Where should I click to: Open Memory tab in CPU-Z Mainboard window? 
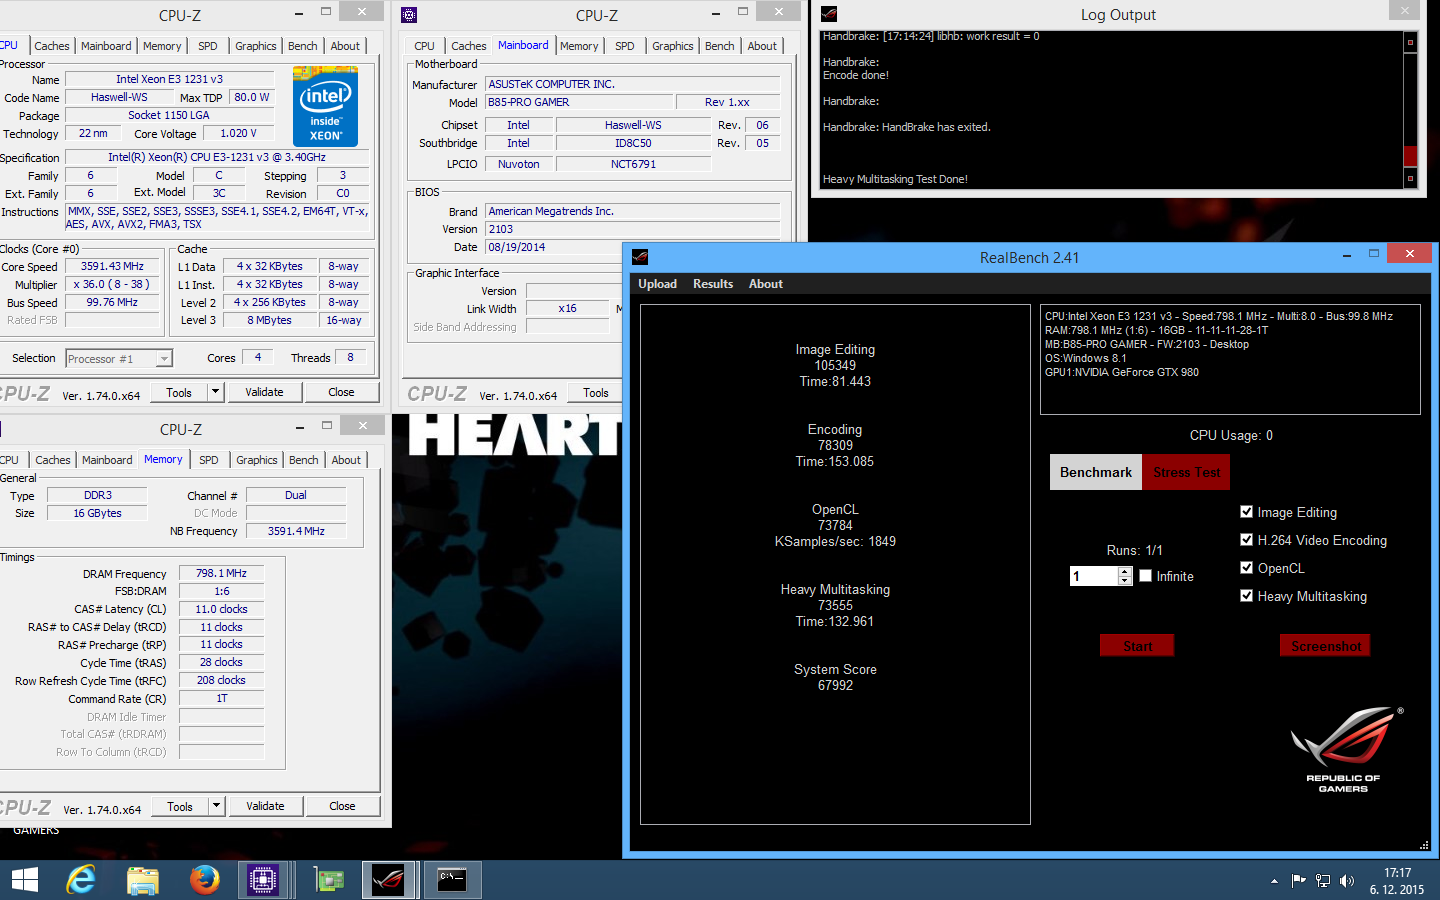579,46
